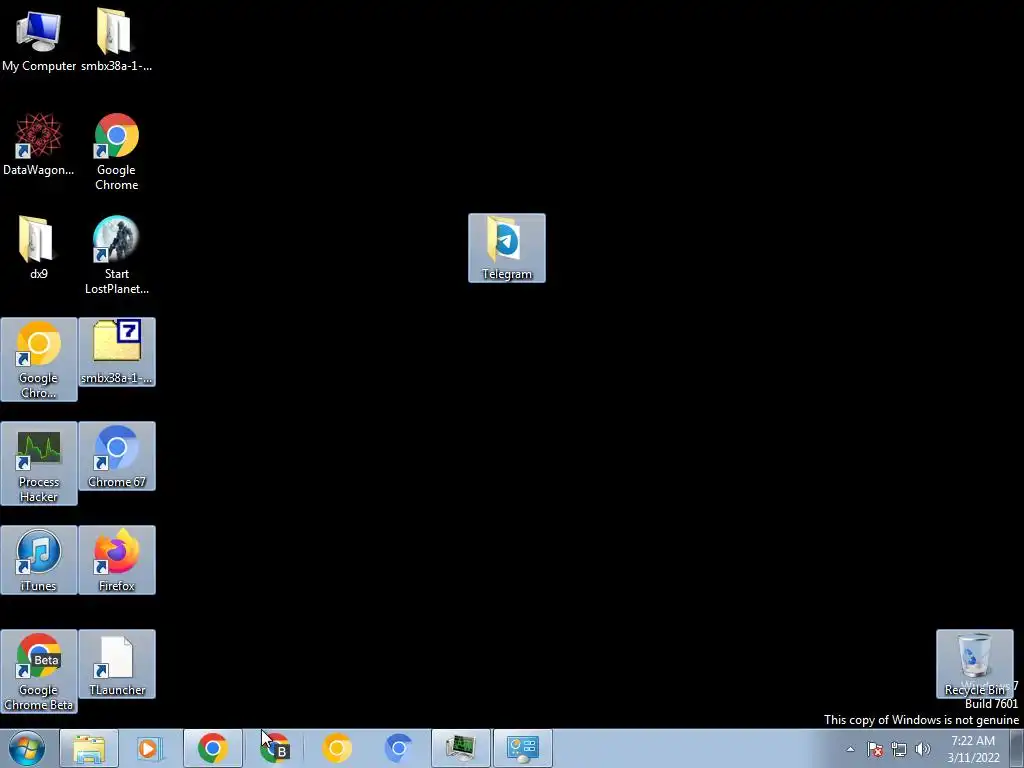
Task: Select the Google Chrome Beta shortcut
Action: pyautogui.click(x=39, y=671)
